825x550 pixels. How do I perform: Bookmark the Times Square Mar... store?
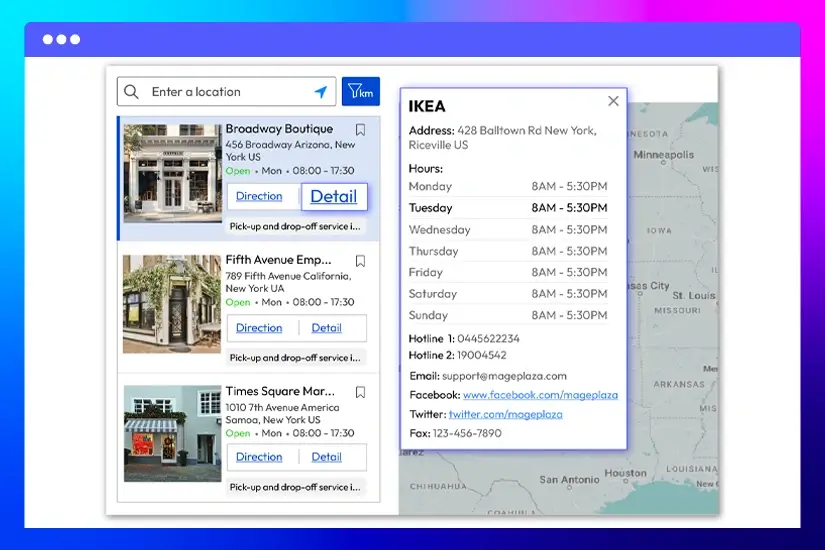pyautogui.click(x=360, y=392)
